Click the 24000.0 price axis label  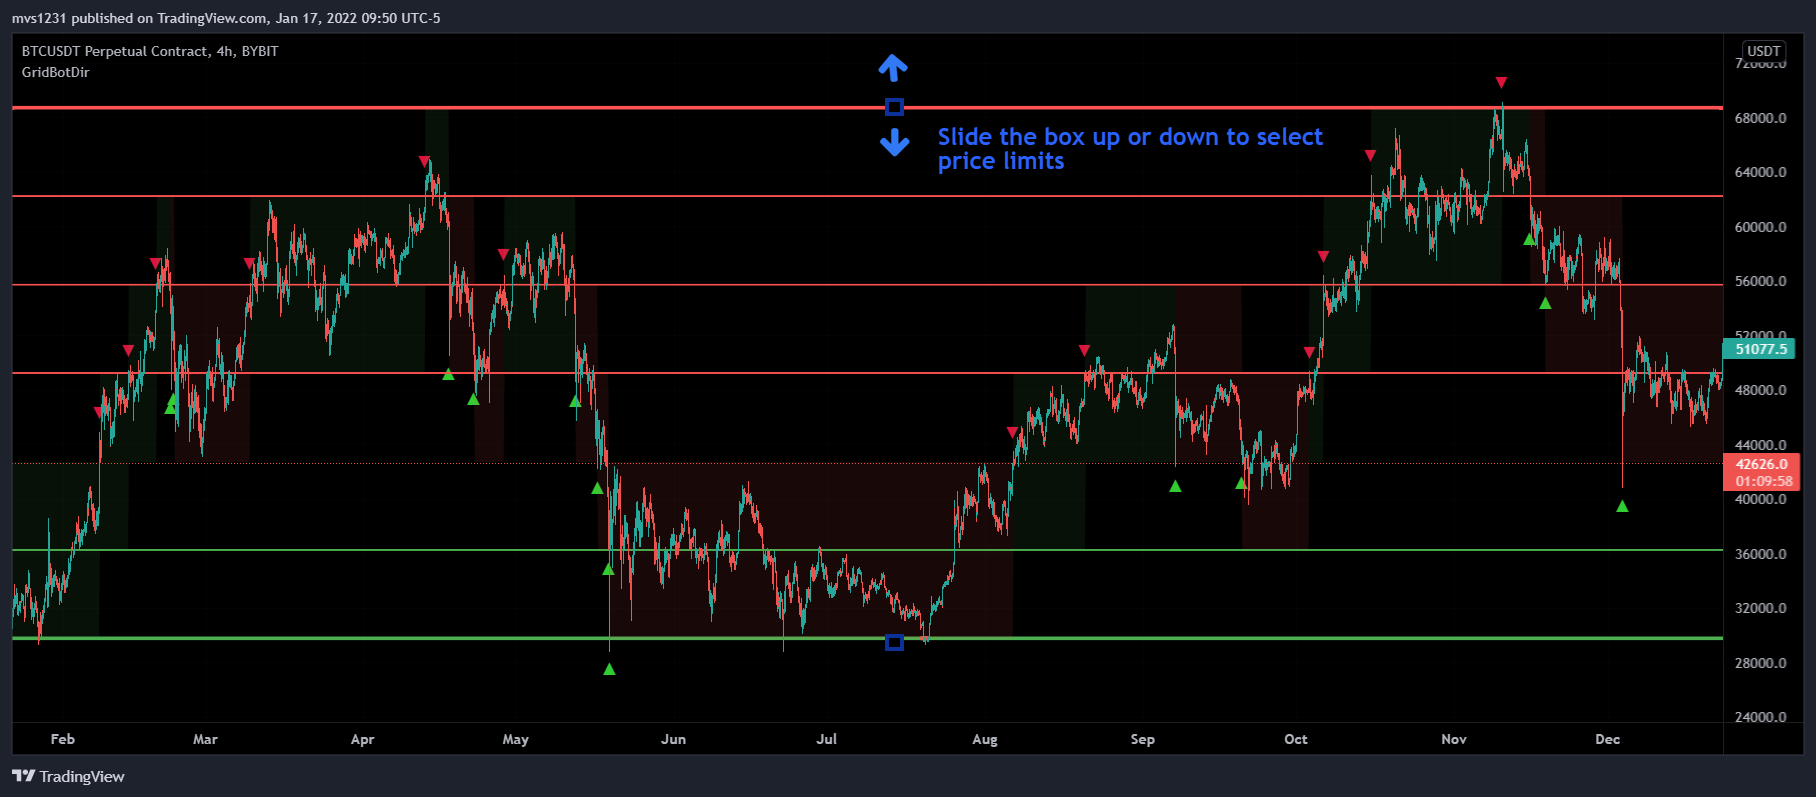coord(1761,717)
